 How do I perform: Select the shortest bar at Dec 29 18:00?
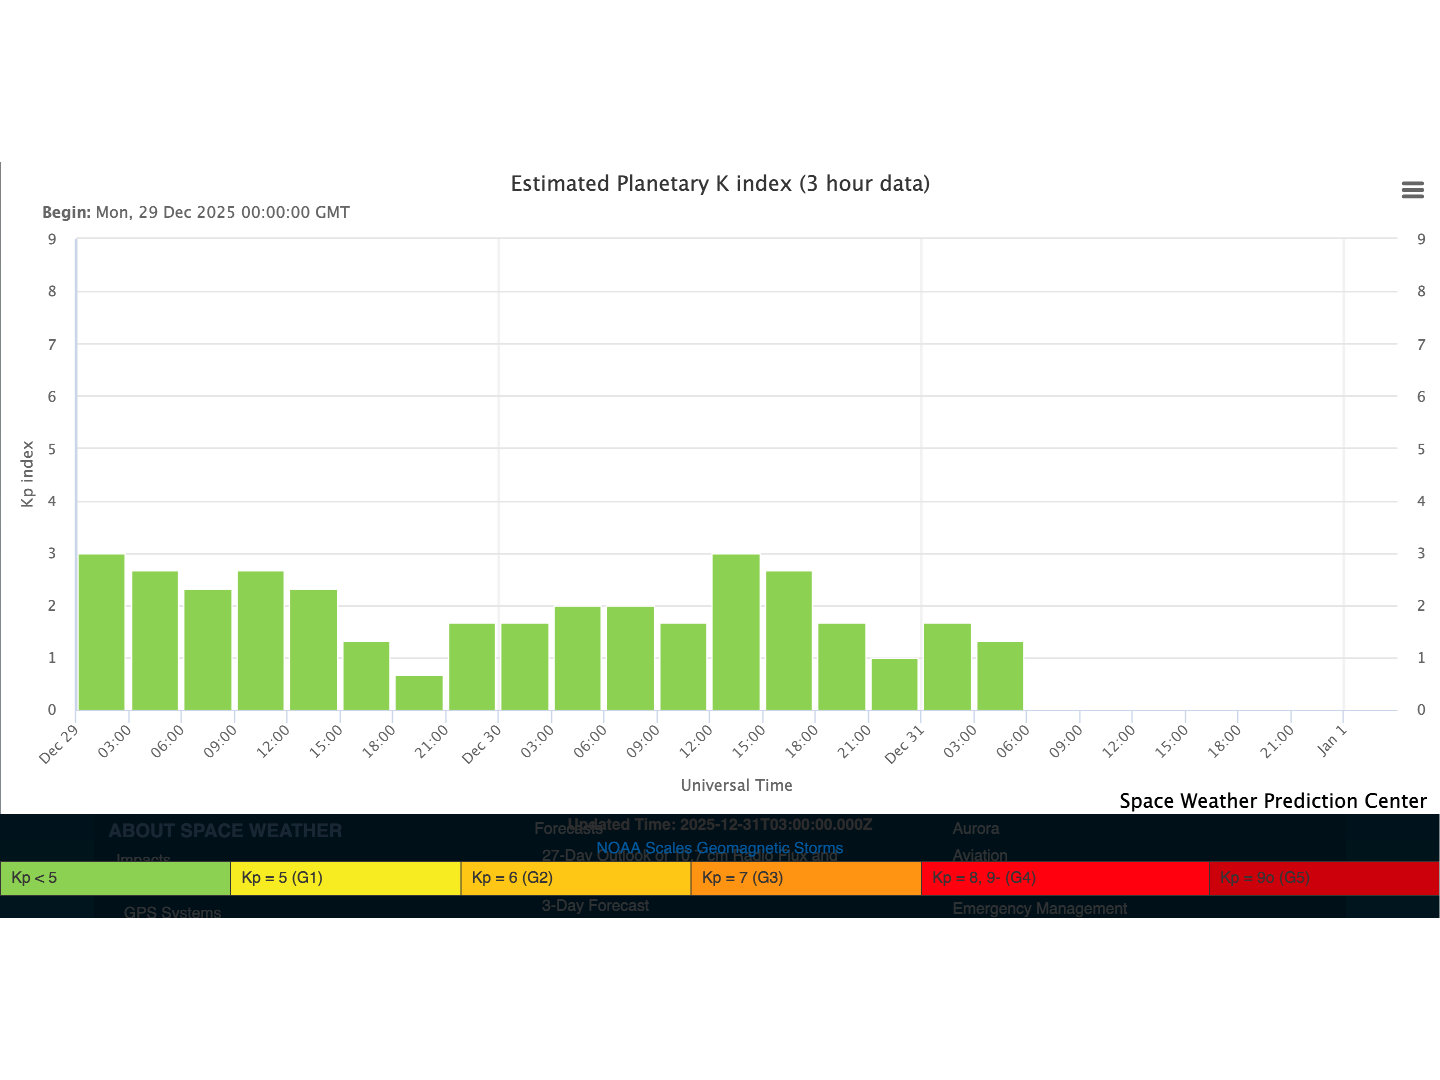tap(419, 693)
